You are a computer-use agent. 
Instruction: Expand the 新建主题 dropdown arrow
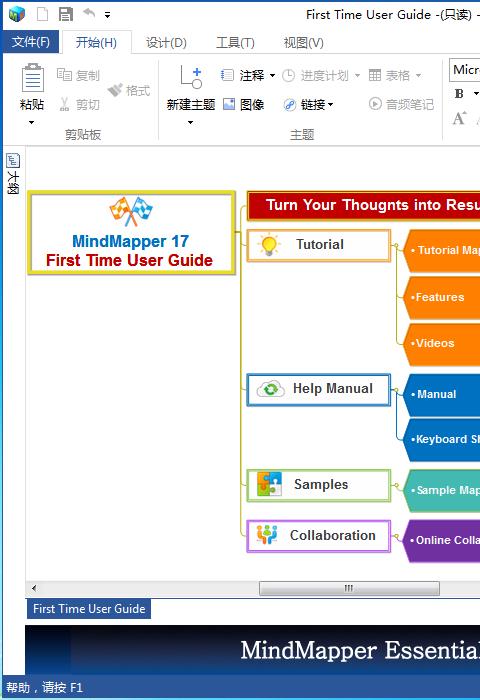coord(190,122)
